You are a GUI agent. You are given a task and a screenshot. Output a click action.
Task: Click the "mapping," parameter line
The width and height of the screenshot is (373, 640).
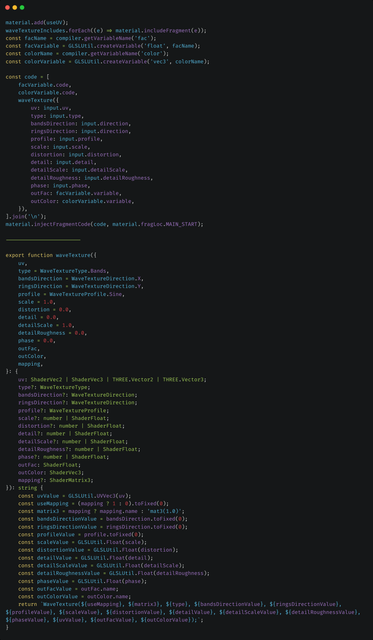pyautogui.click(x=31, y=364)
